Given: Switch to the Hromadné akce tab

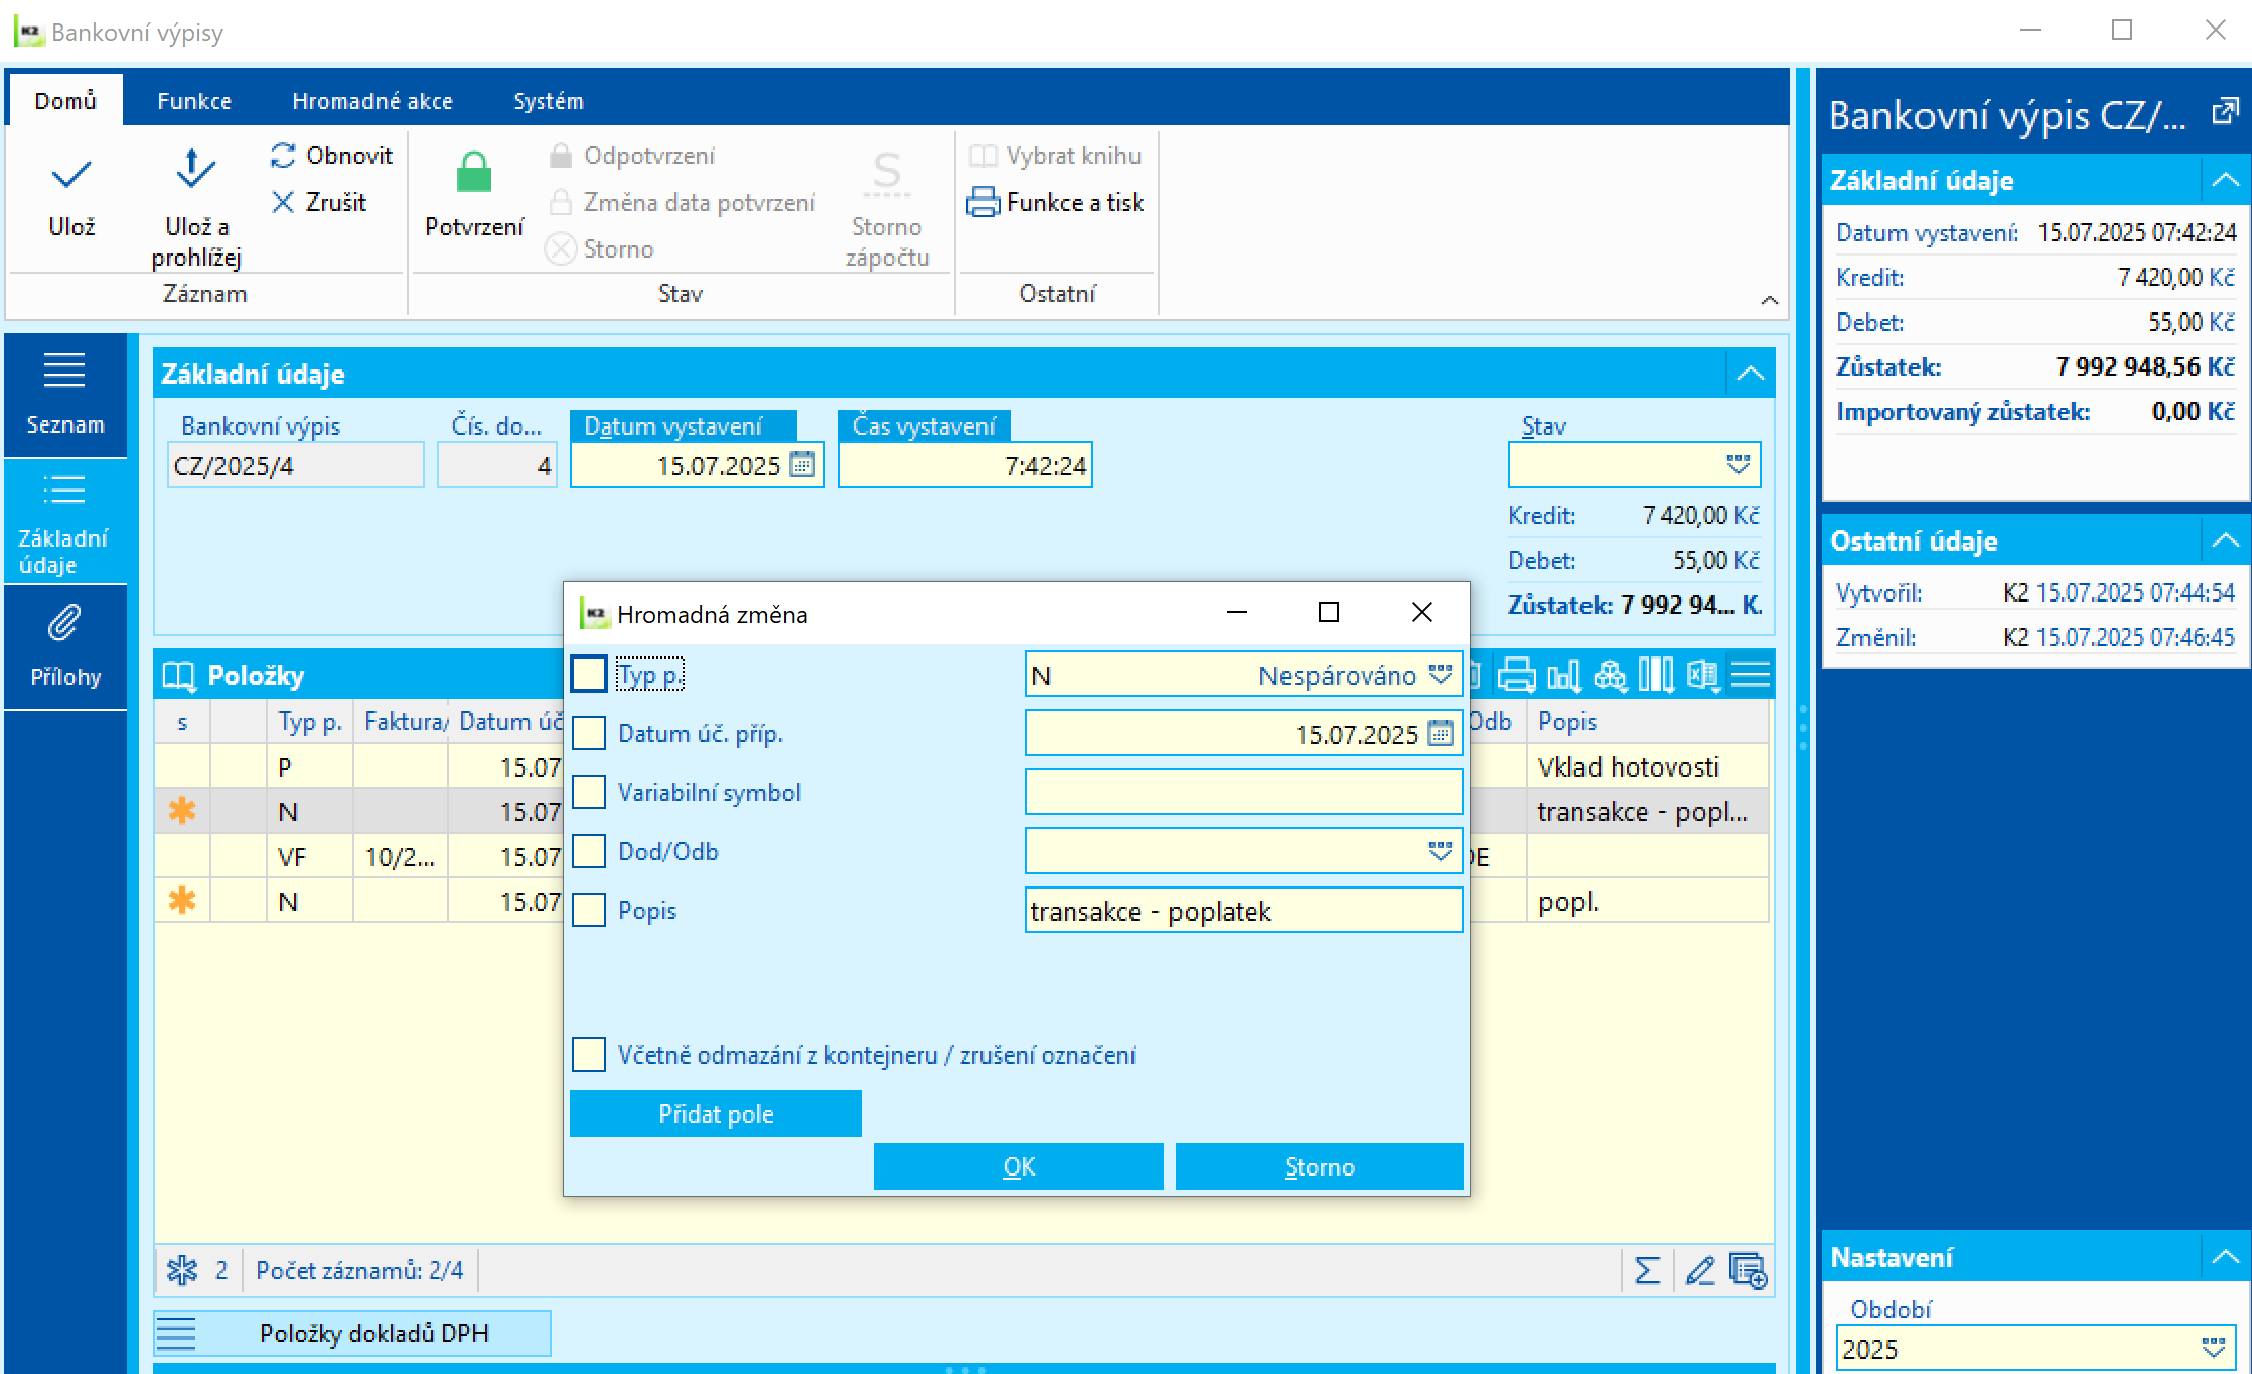Looking at the screenshot, I should (372, 101).
